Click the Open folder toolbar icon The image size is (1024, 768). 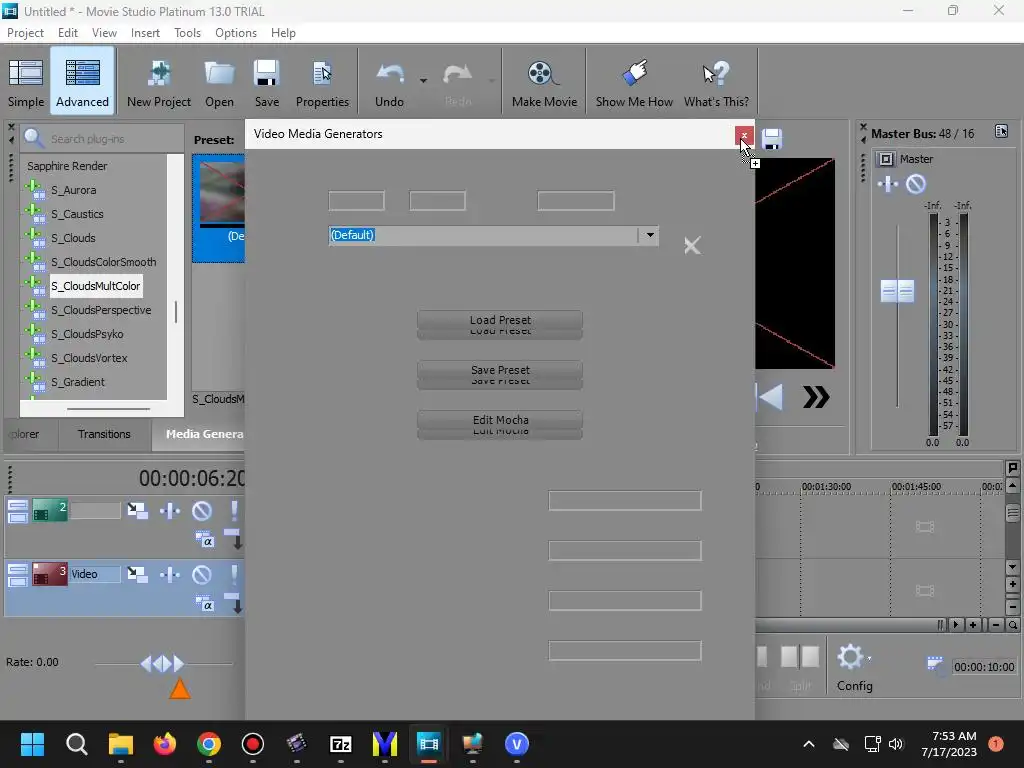click(219, 73)
